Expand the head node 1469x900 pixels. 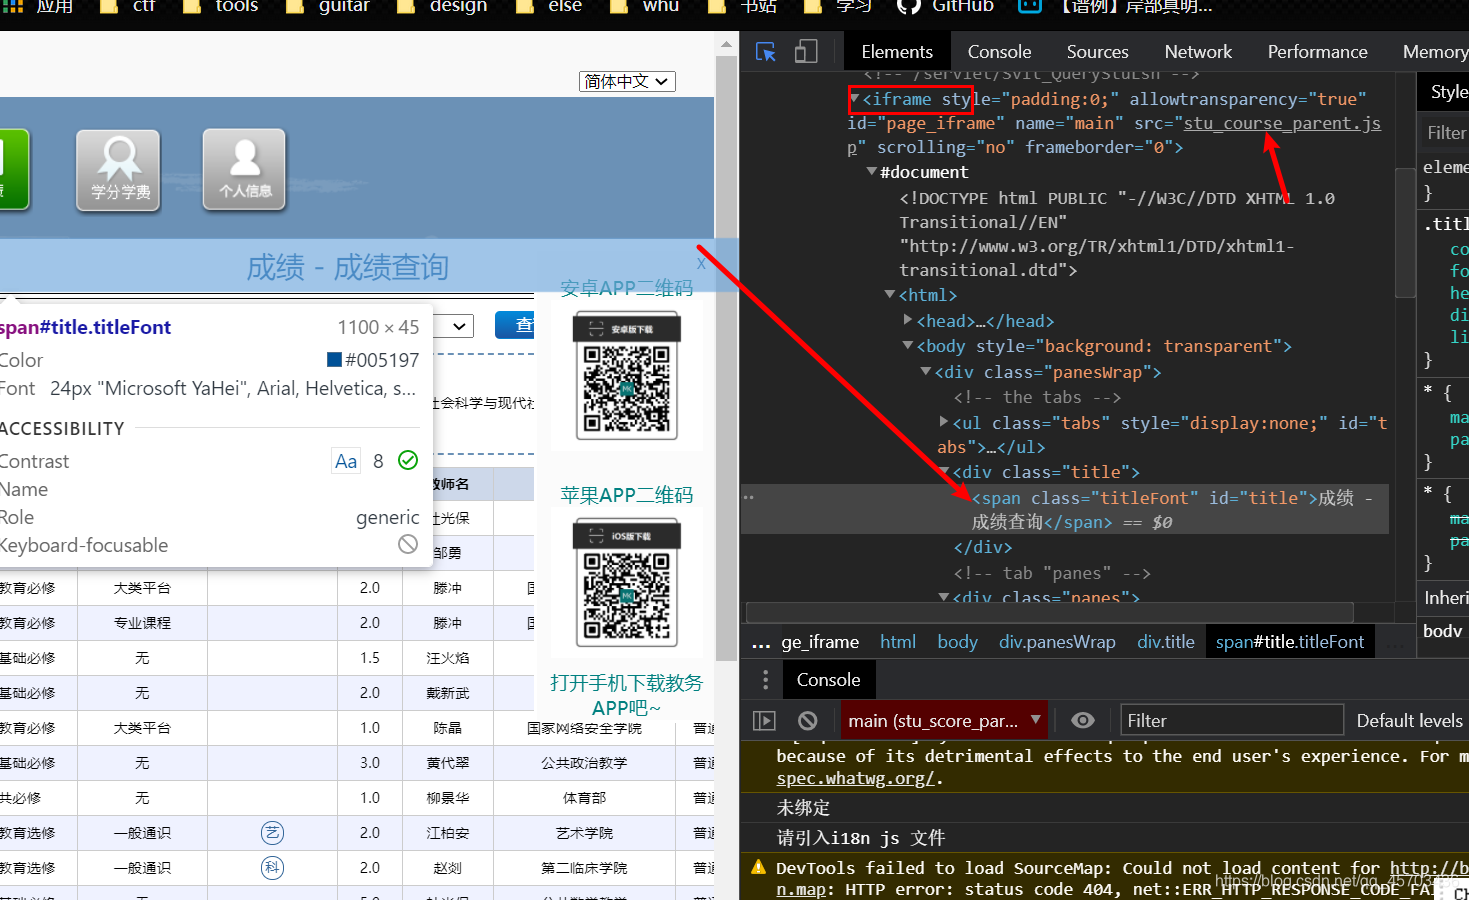[x=908, y=320]
